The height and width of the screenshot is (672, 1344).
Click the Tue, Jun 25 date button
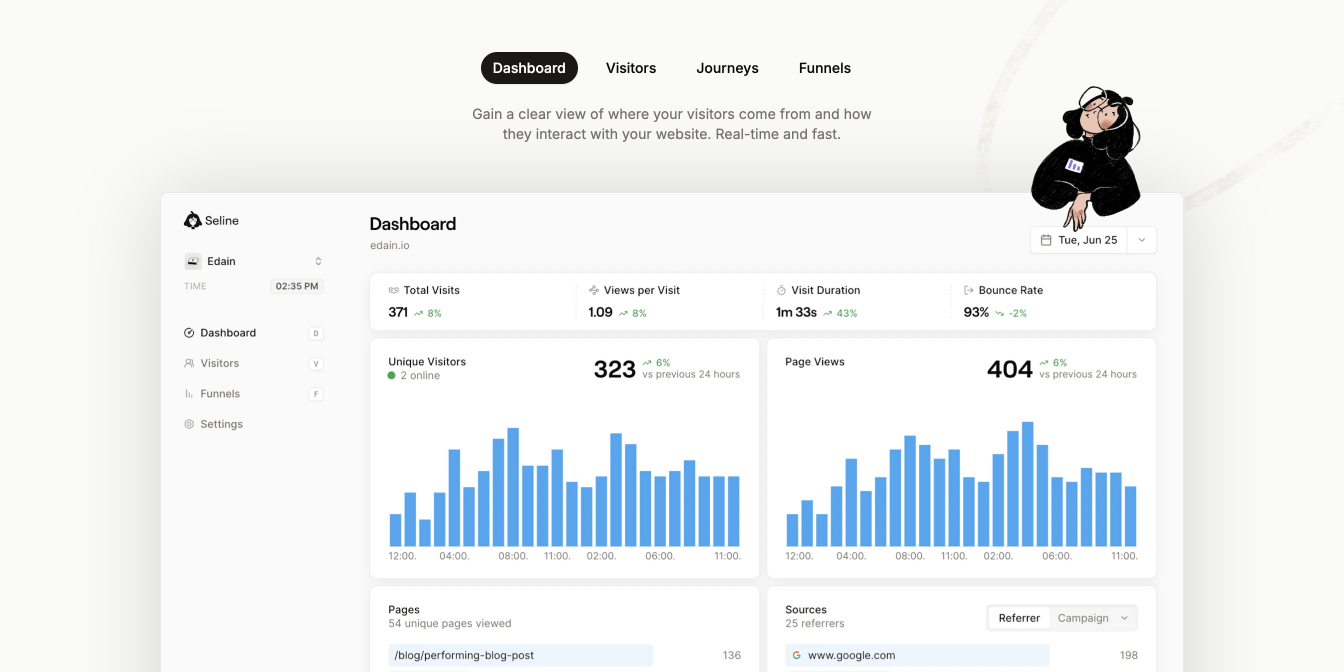[1079, 240]
